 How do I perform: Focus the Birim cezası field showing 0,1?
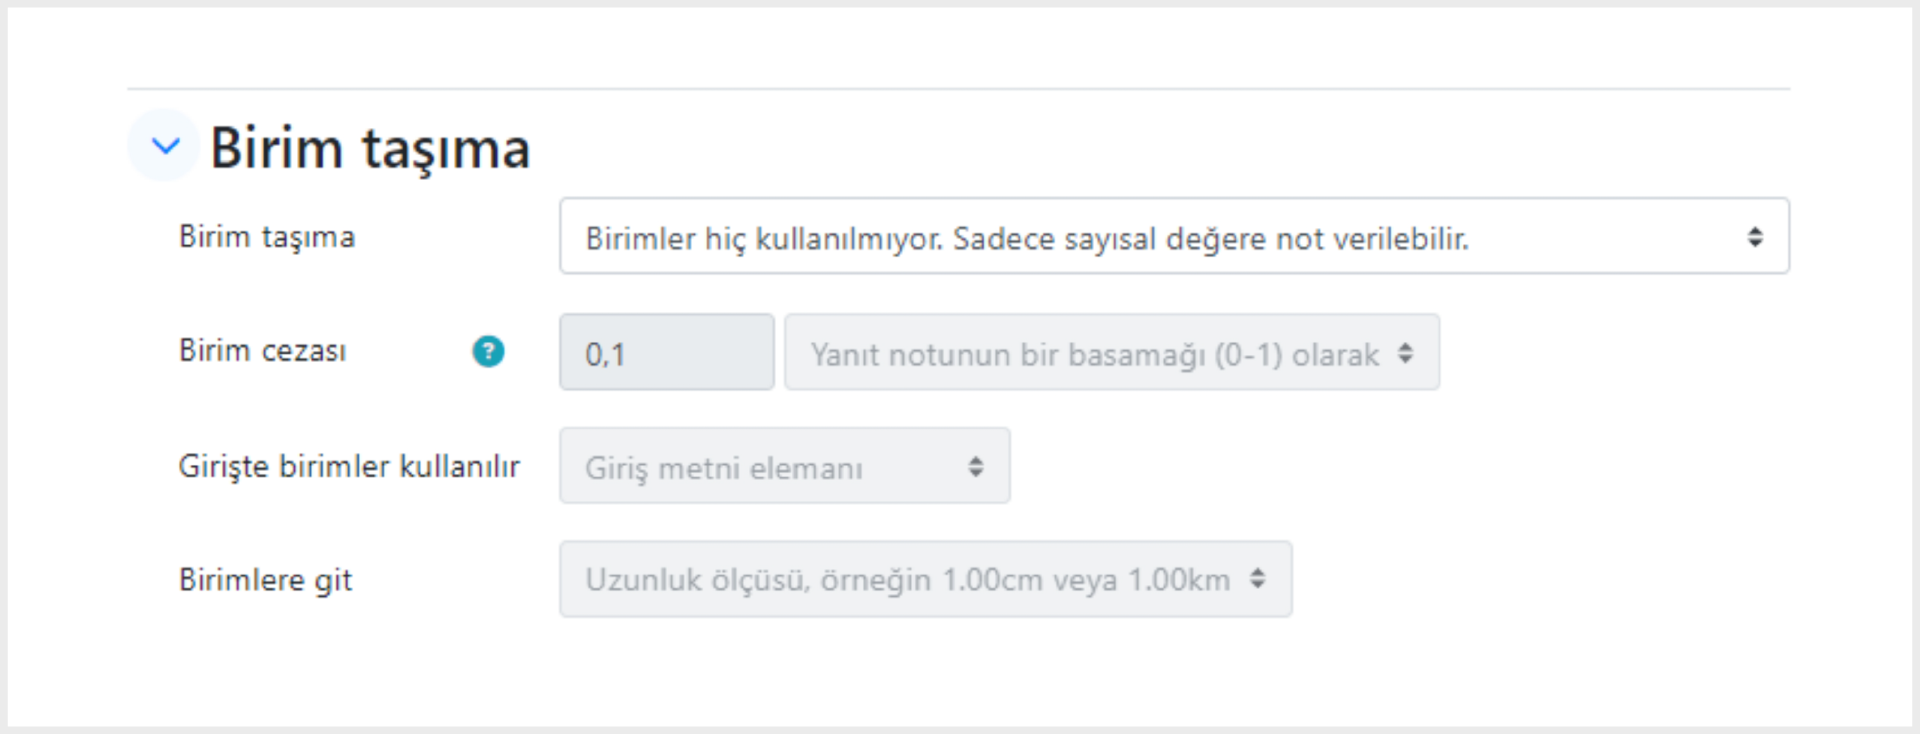click(667, 352)
